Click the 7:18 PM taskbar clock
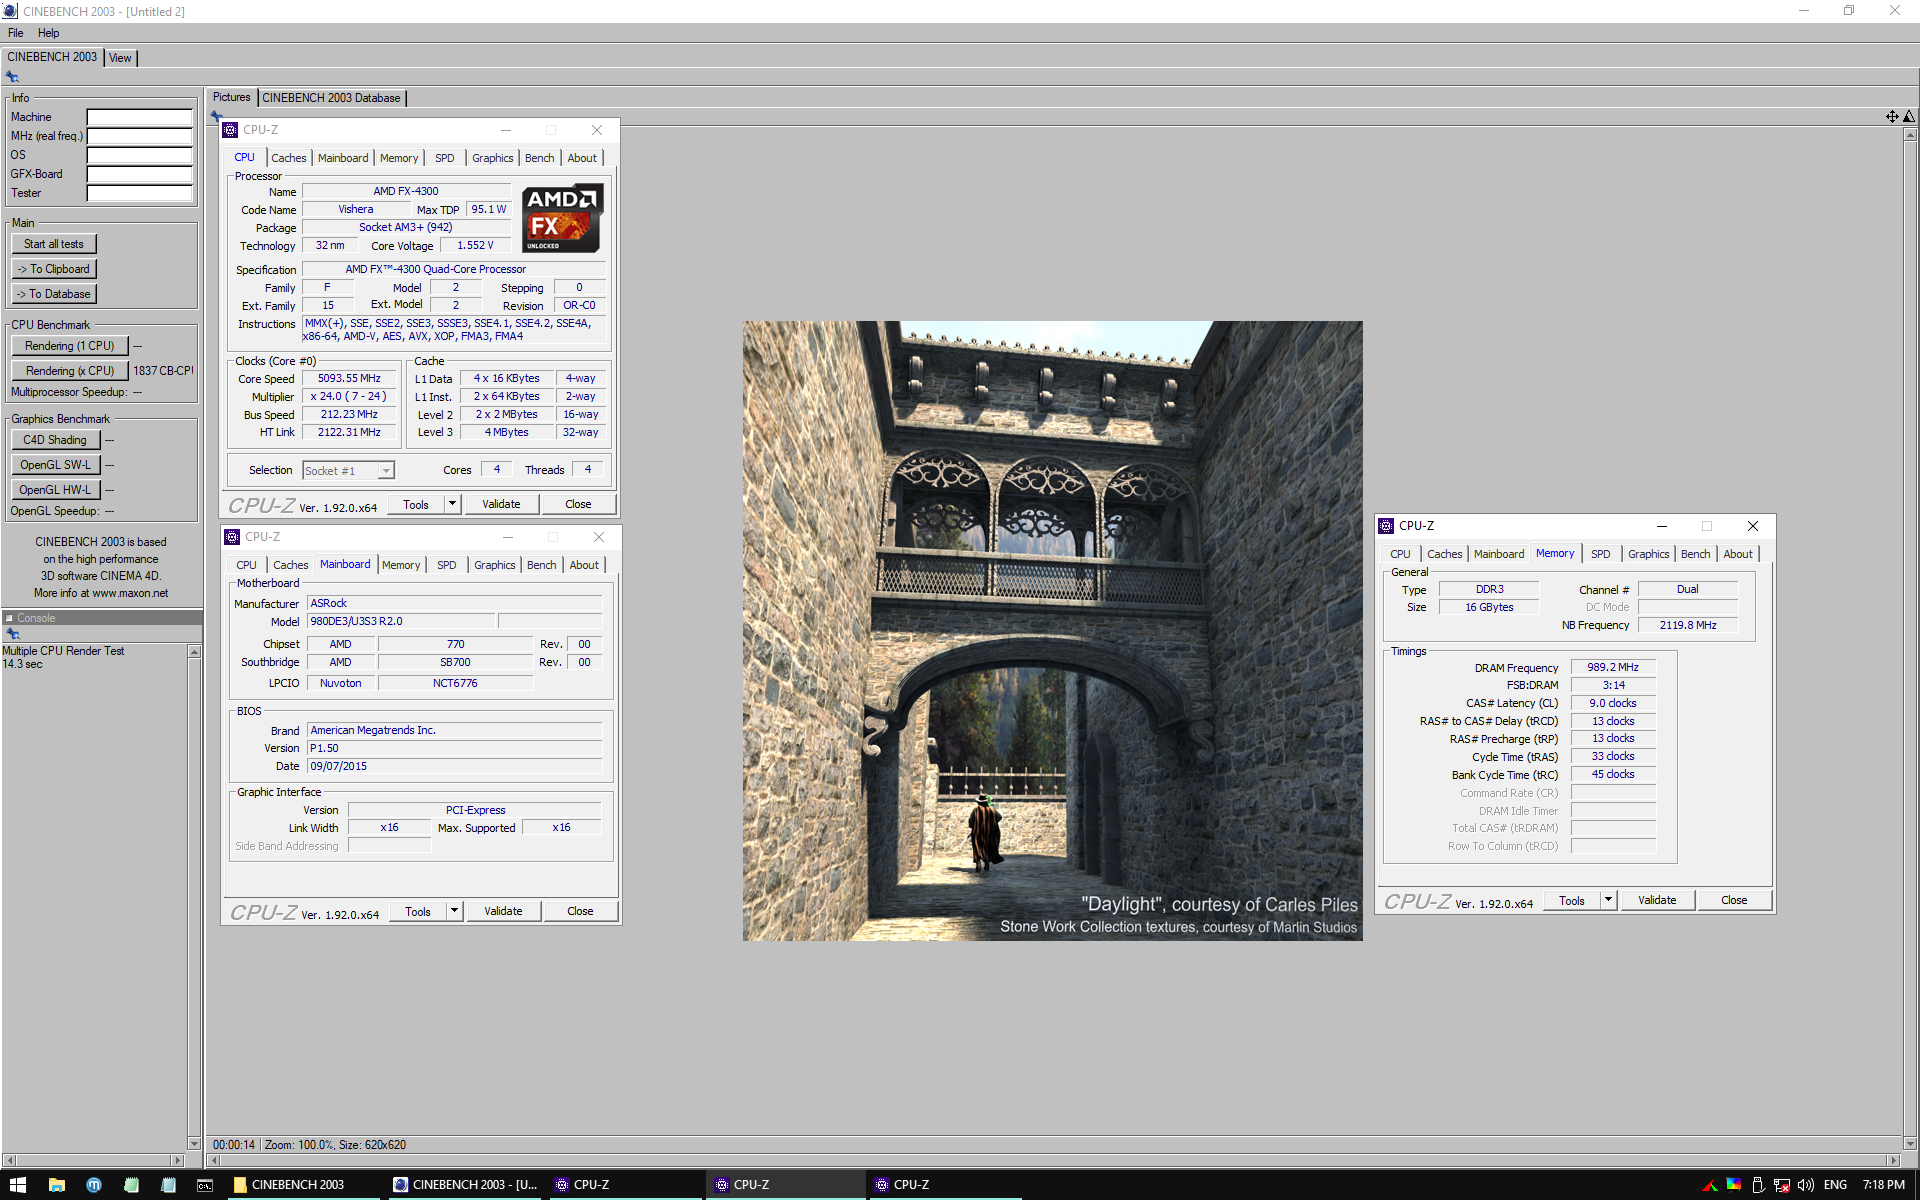This screenshot has height=1200, width=1920. 1883,1185
